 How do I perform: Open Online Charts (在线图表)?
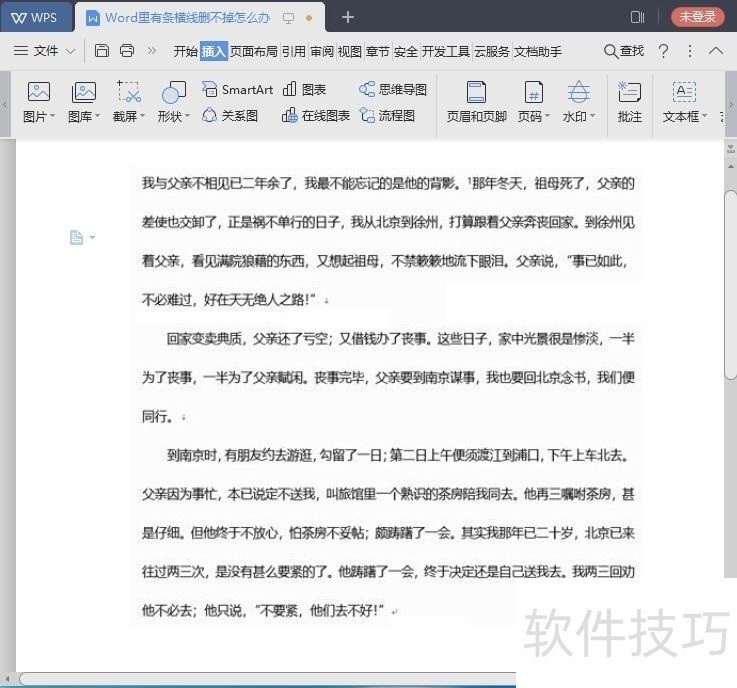click(316, 116)
